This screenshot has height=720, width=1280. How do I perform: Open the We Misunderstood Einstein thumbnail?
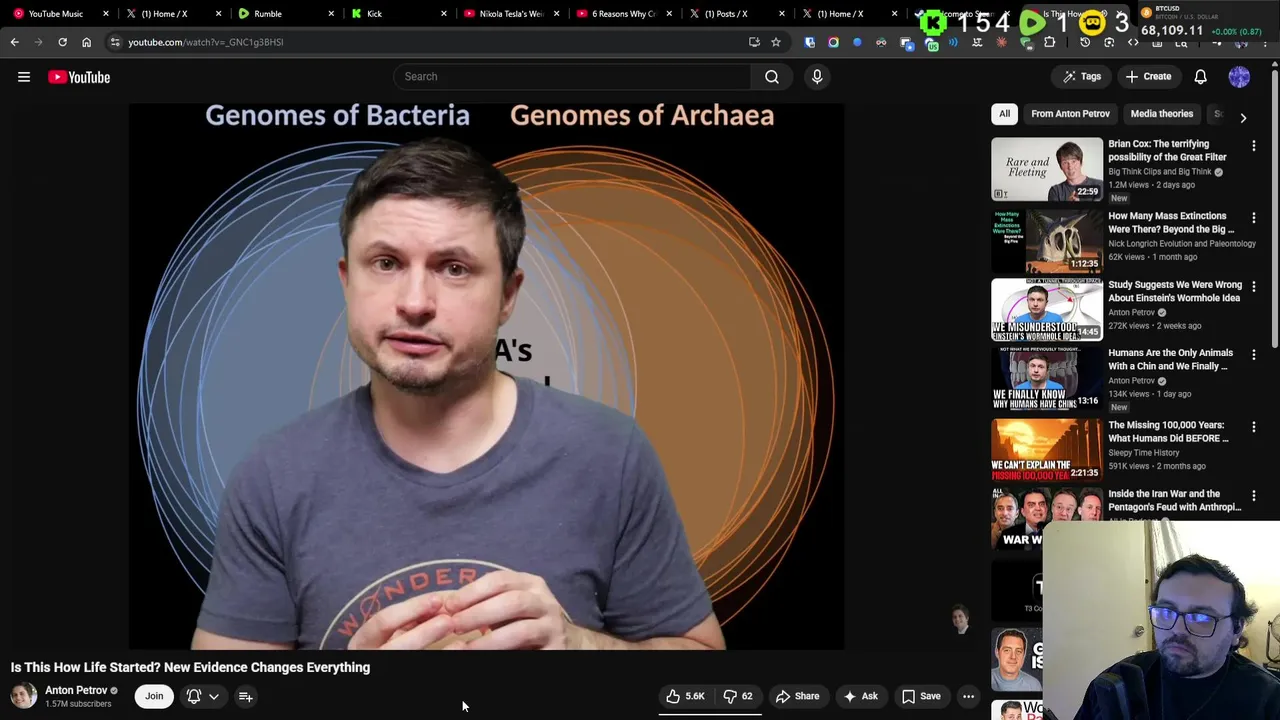pos(1047,310)
